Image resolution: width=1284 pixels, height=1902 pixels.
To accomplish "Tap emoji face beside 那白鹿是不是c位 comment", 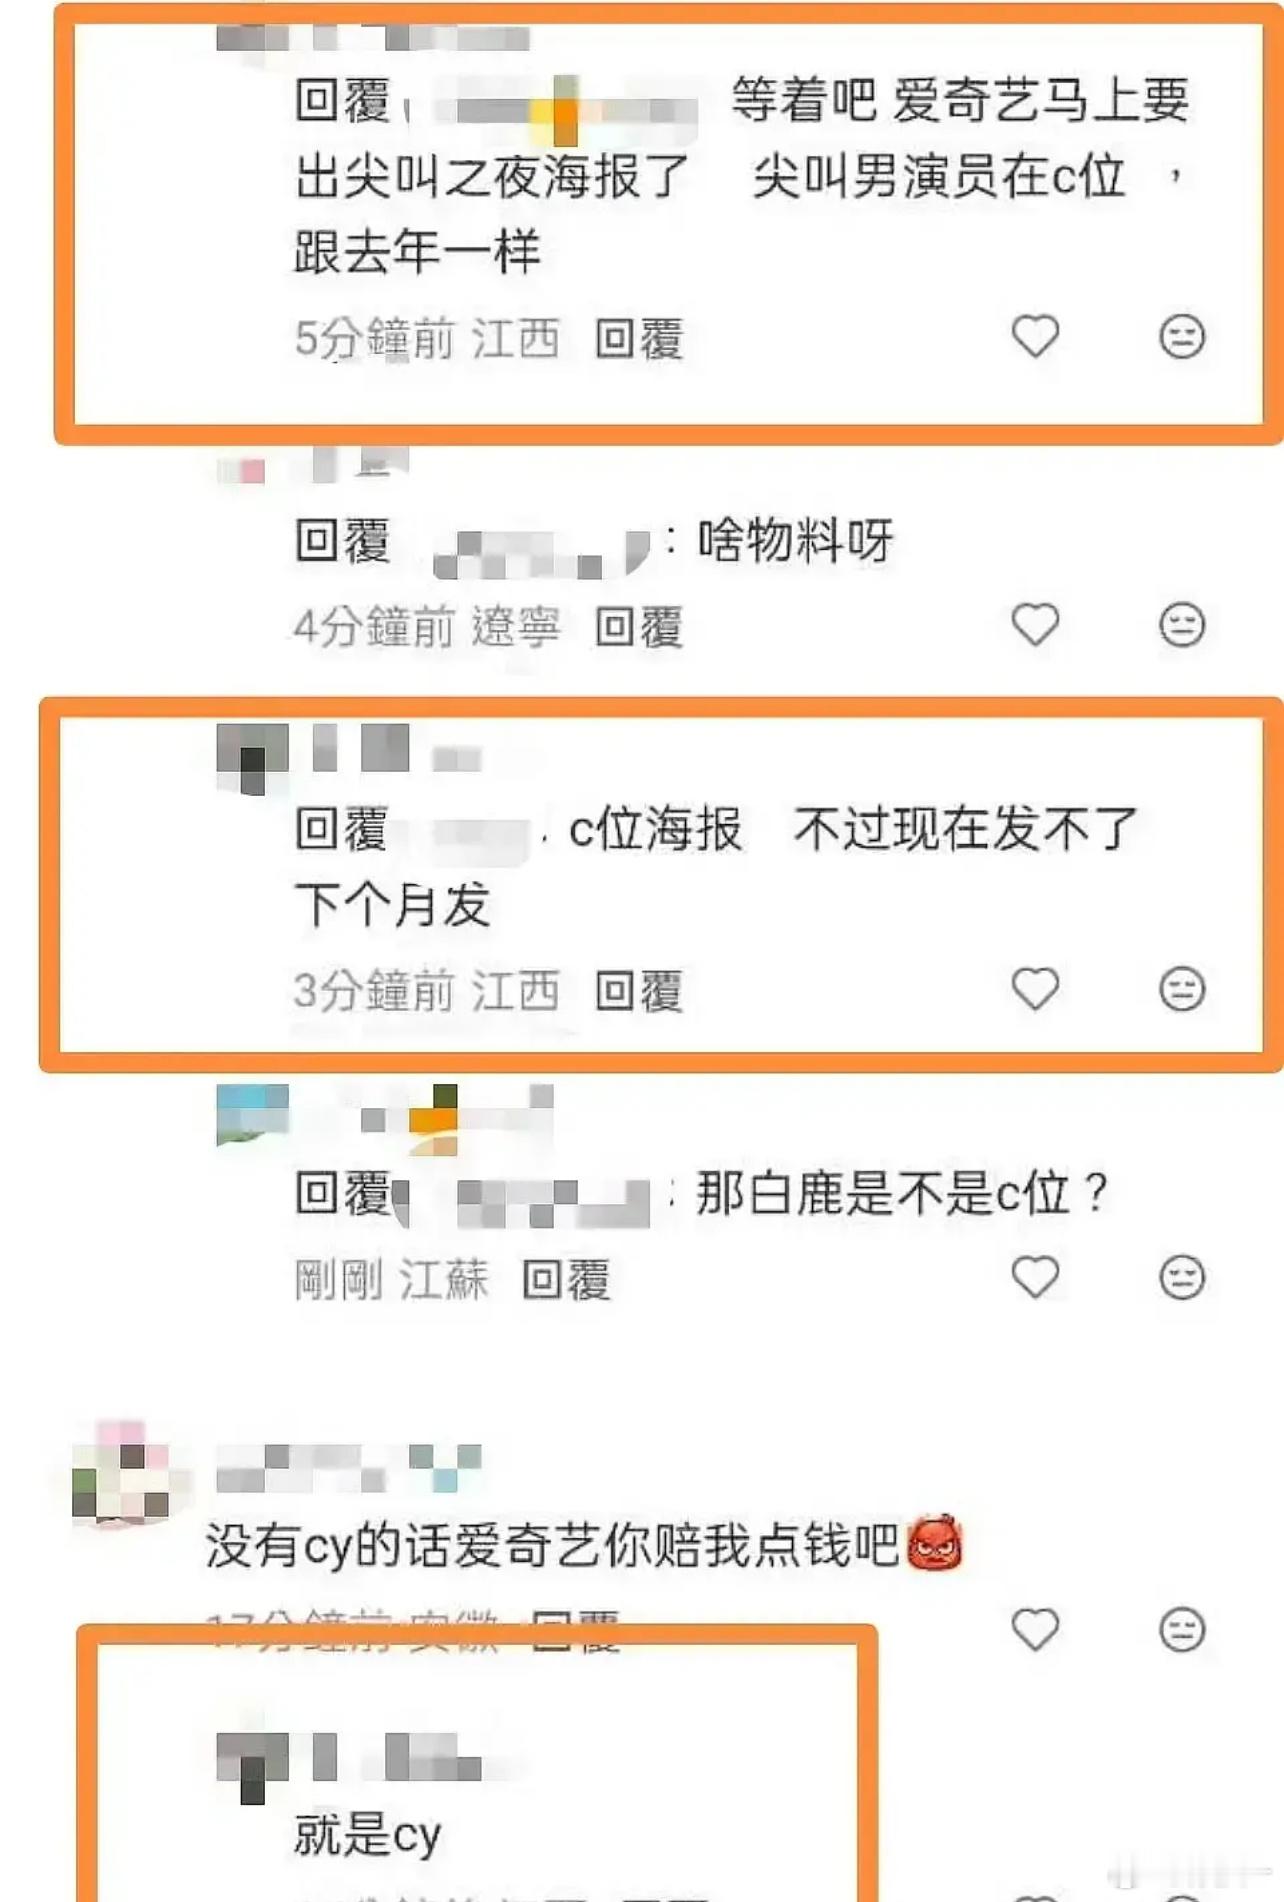I will (1182, 1277).
